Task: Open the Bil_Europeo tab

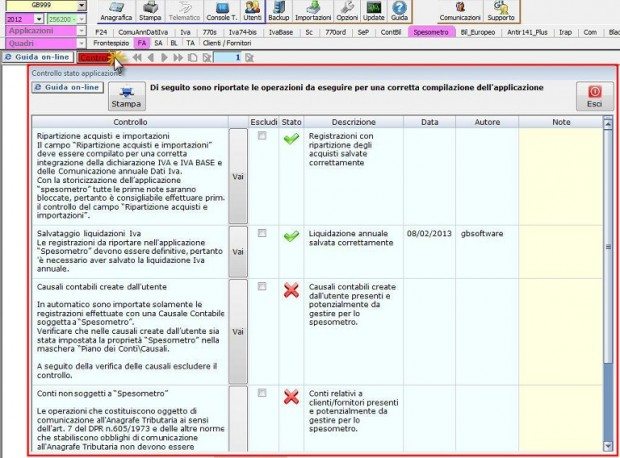Action: click(478, 32)
